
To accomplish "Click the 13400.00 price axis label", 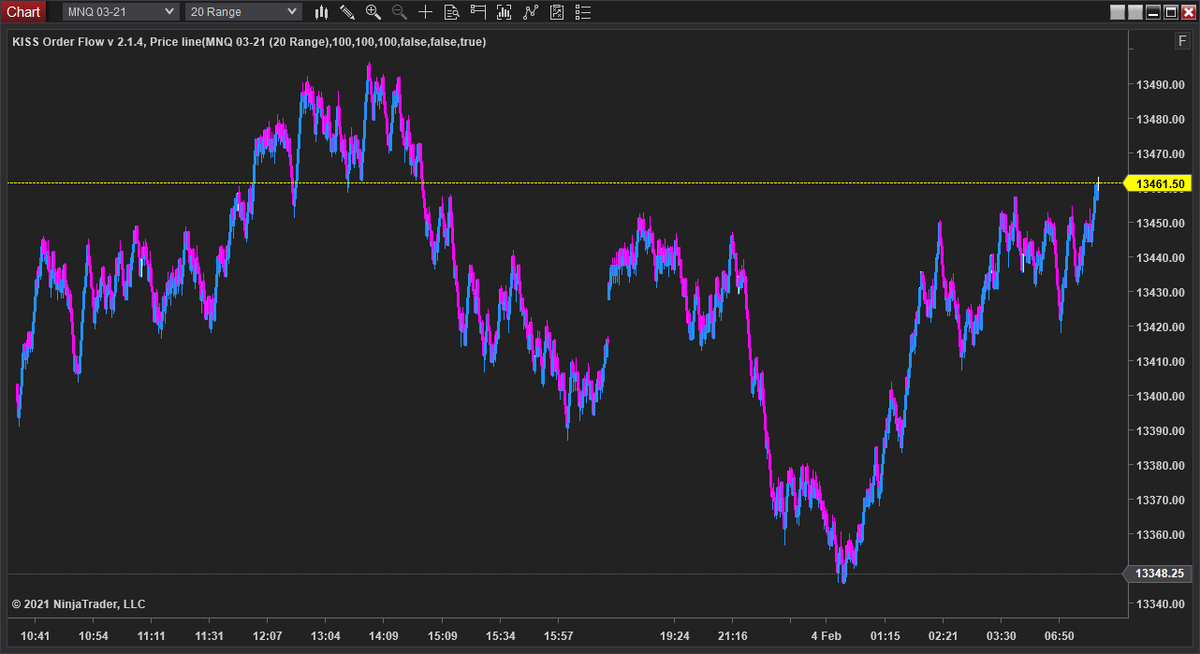I will (x=1160, y=396).
